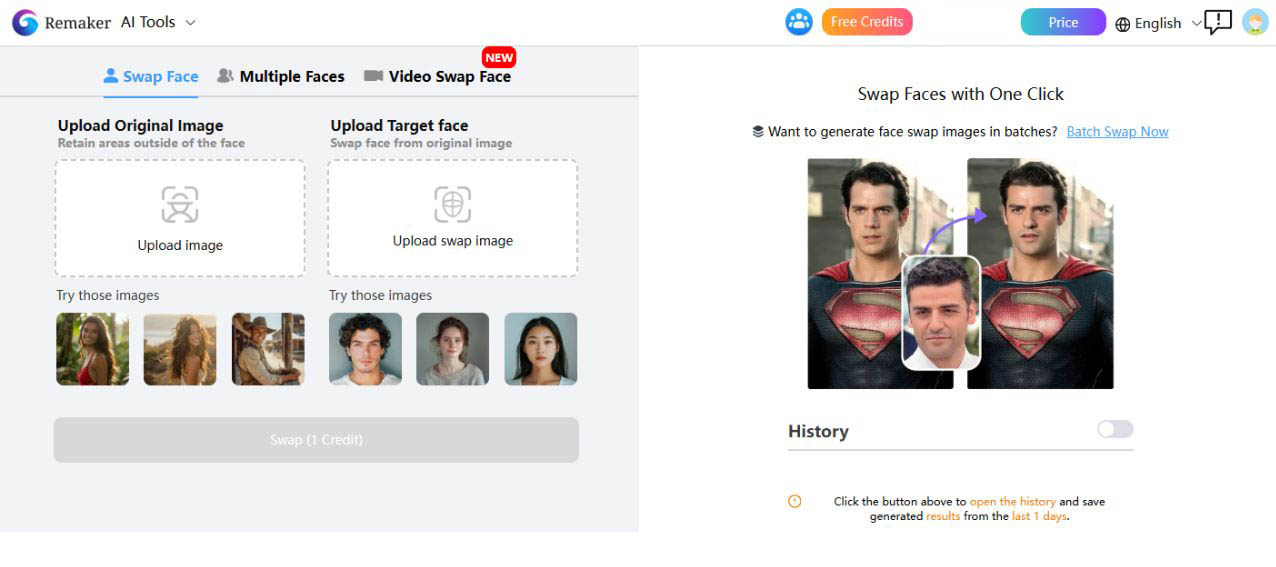Click 'Retain areas outside of the face' text
This screenshot has height=567, width=1276.
click(151, 143)
